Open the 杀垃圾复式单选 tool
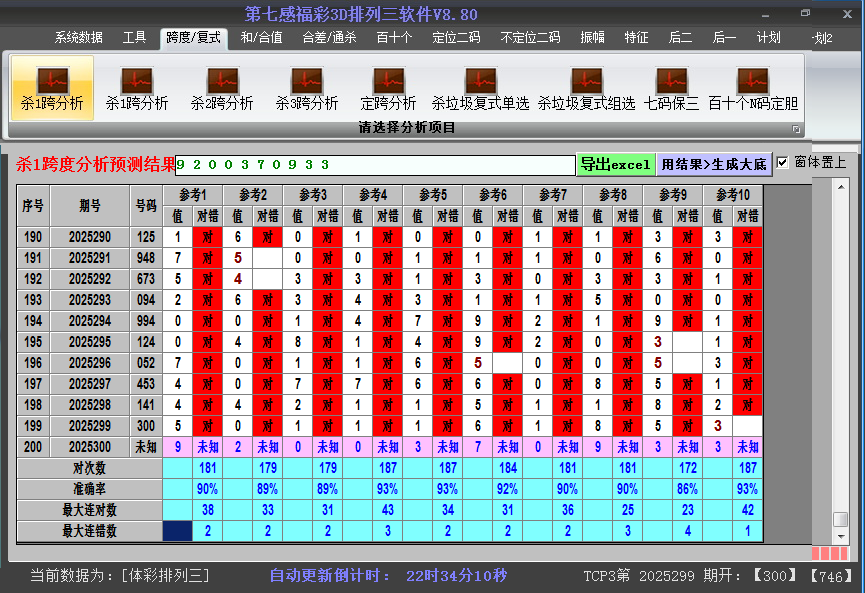 (479, 87)
